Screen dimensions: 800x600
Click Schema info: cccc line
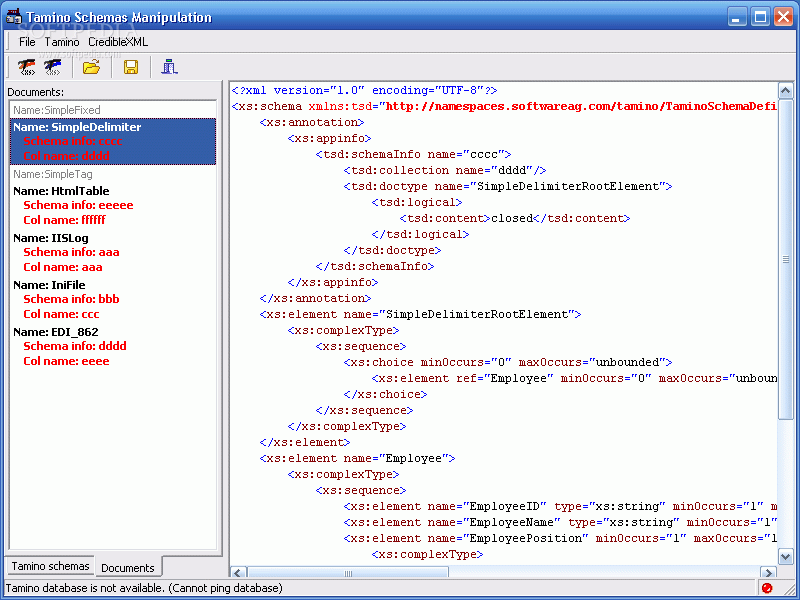point(73,141)
